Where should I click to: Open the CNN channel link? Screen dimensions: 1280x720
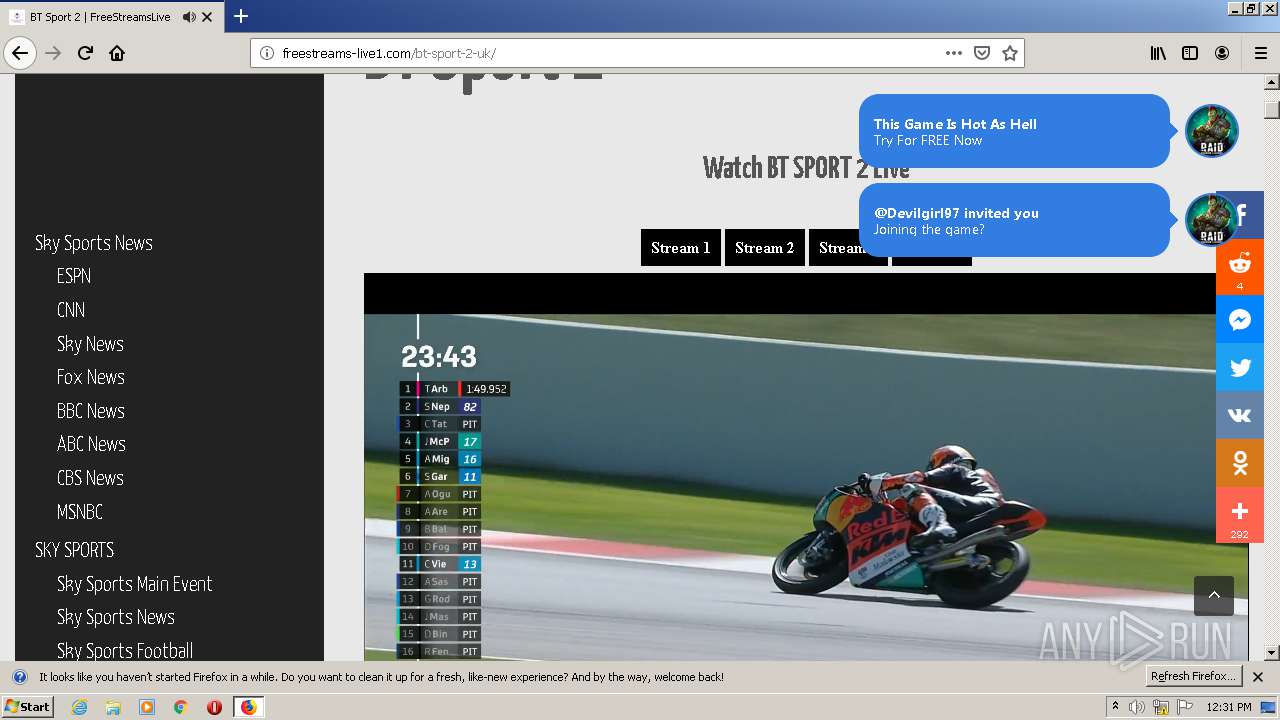coord(71,310)
